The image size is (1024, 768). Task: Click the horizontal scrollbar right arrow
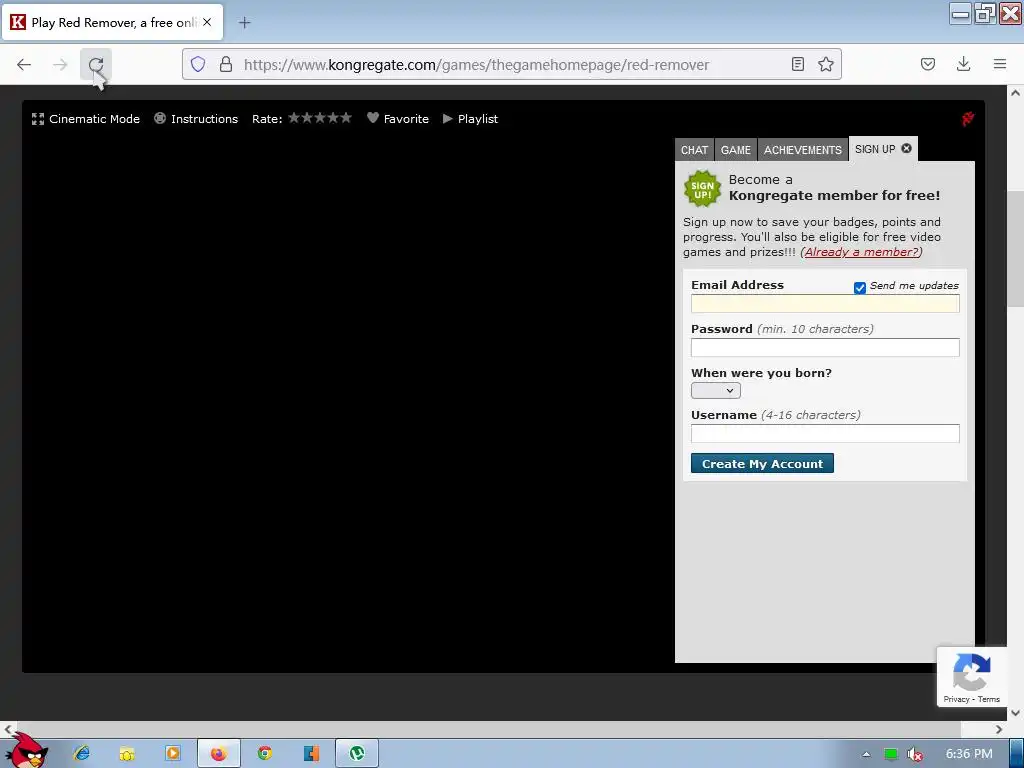tap(999, 729)
